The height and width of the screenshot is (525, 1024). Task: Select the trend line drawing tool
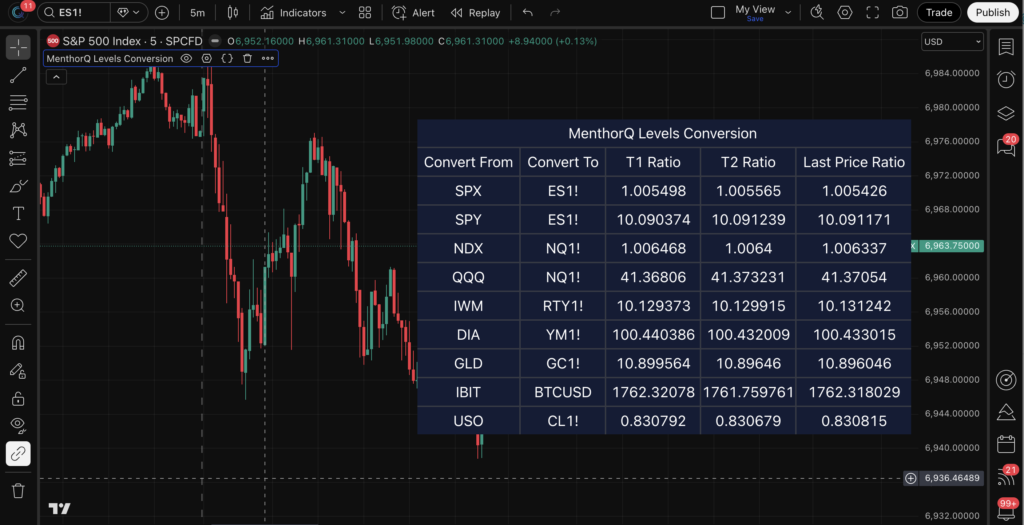point(18,74)
